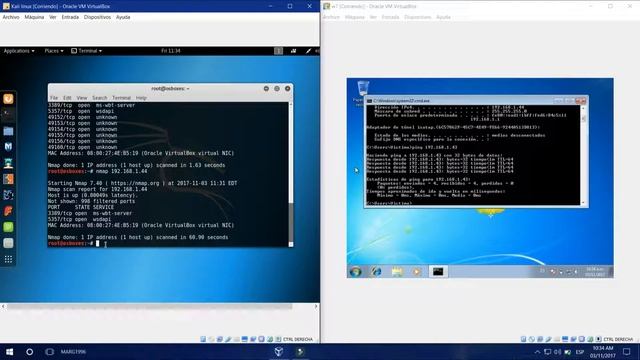Open Dispositivos menu in W7 VirtualBox window
The image size is (640, 360).
418,17
